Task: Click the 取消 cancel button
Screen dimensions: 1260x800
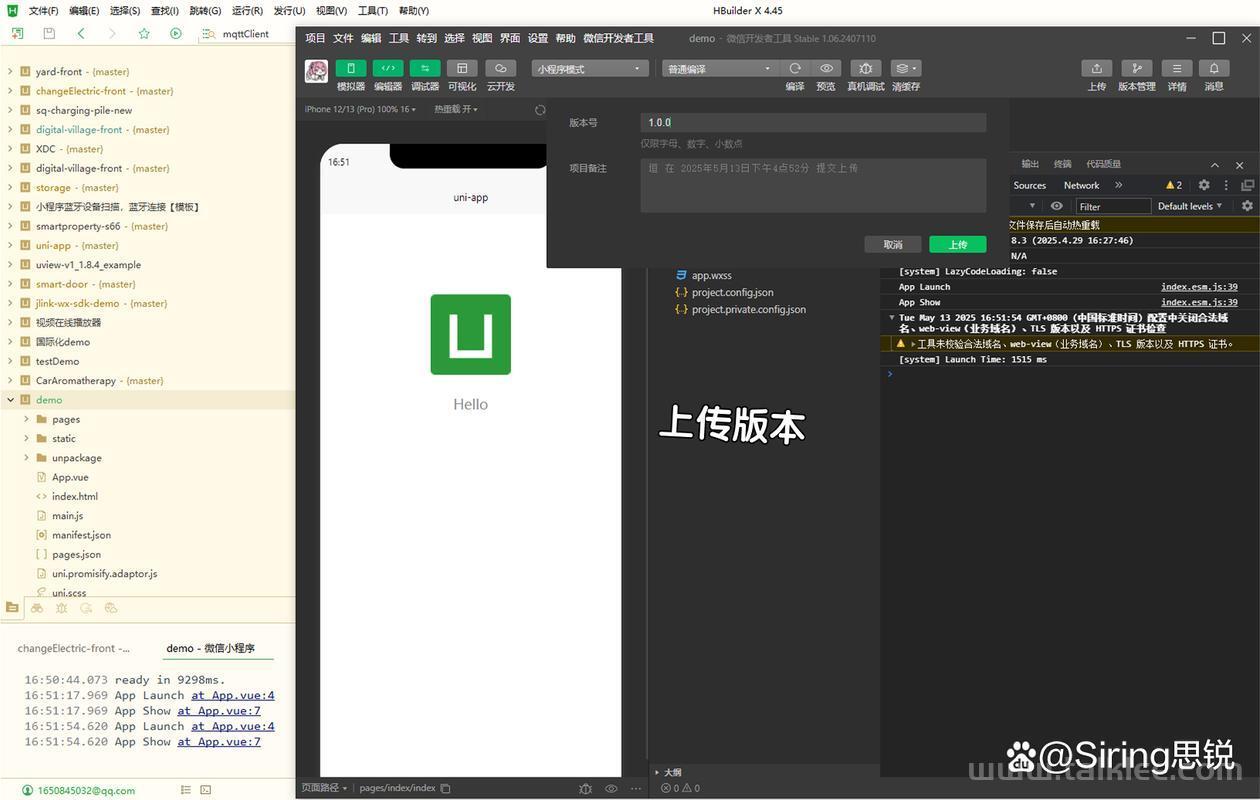Action: tap(893, 245)
